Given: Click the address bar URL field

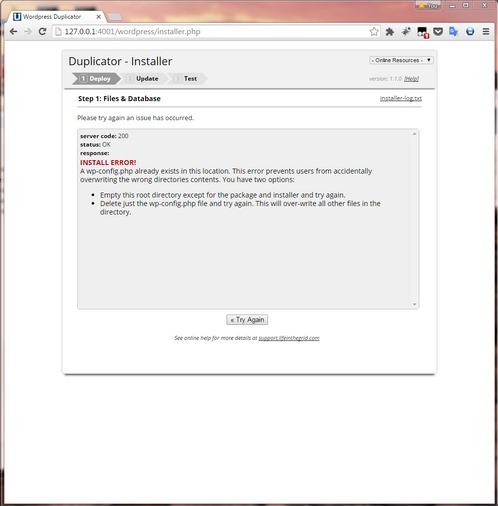Looking at the screenshot, I should 213,32.
